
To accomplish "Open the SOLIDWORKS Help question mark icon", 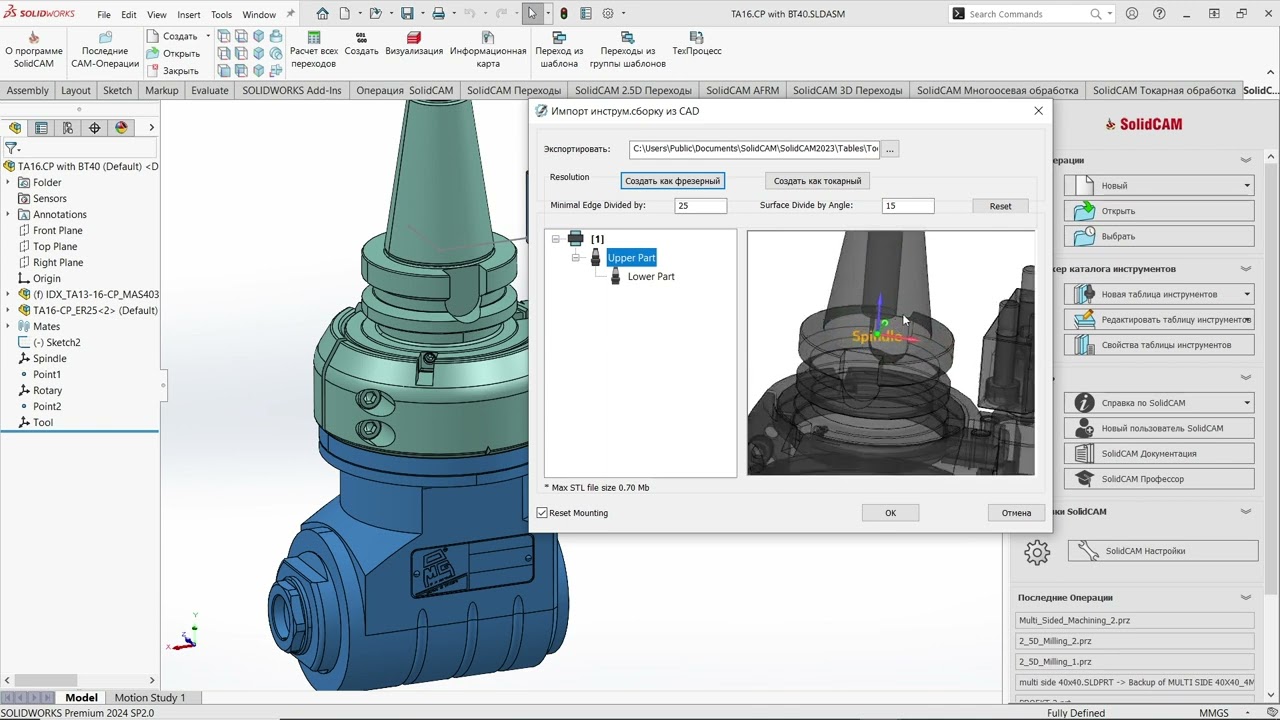I will coord(1159,14).
